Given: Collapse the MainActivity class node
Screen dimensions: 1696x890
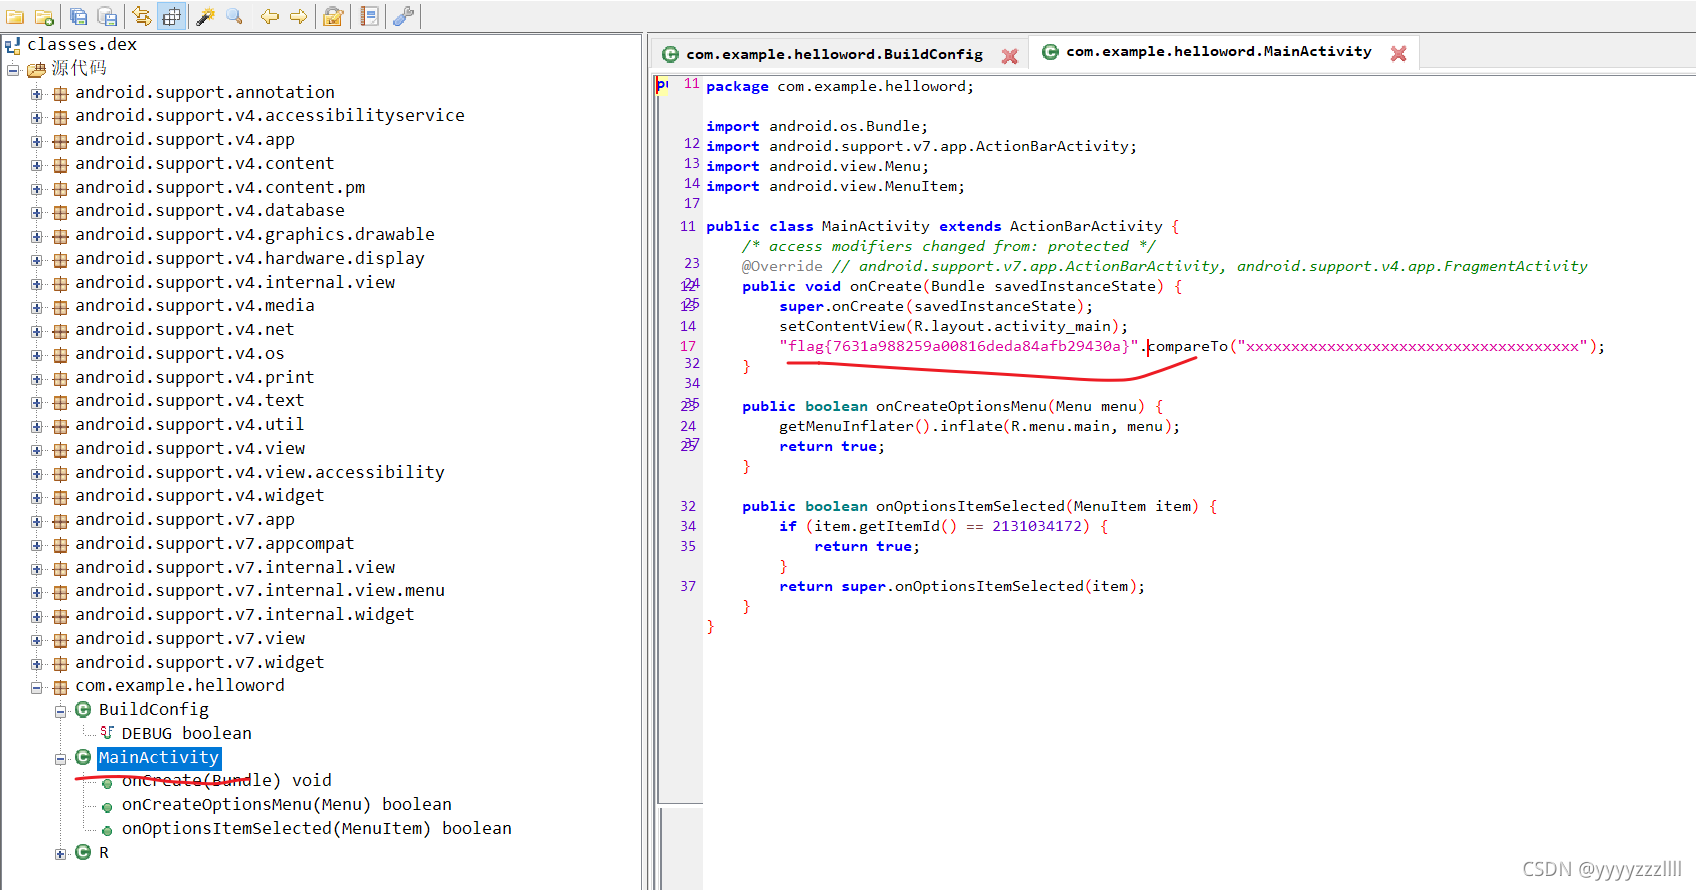Looking at the screenshot, I should tap(60, 758).
